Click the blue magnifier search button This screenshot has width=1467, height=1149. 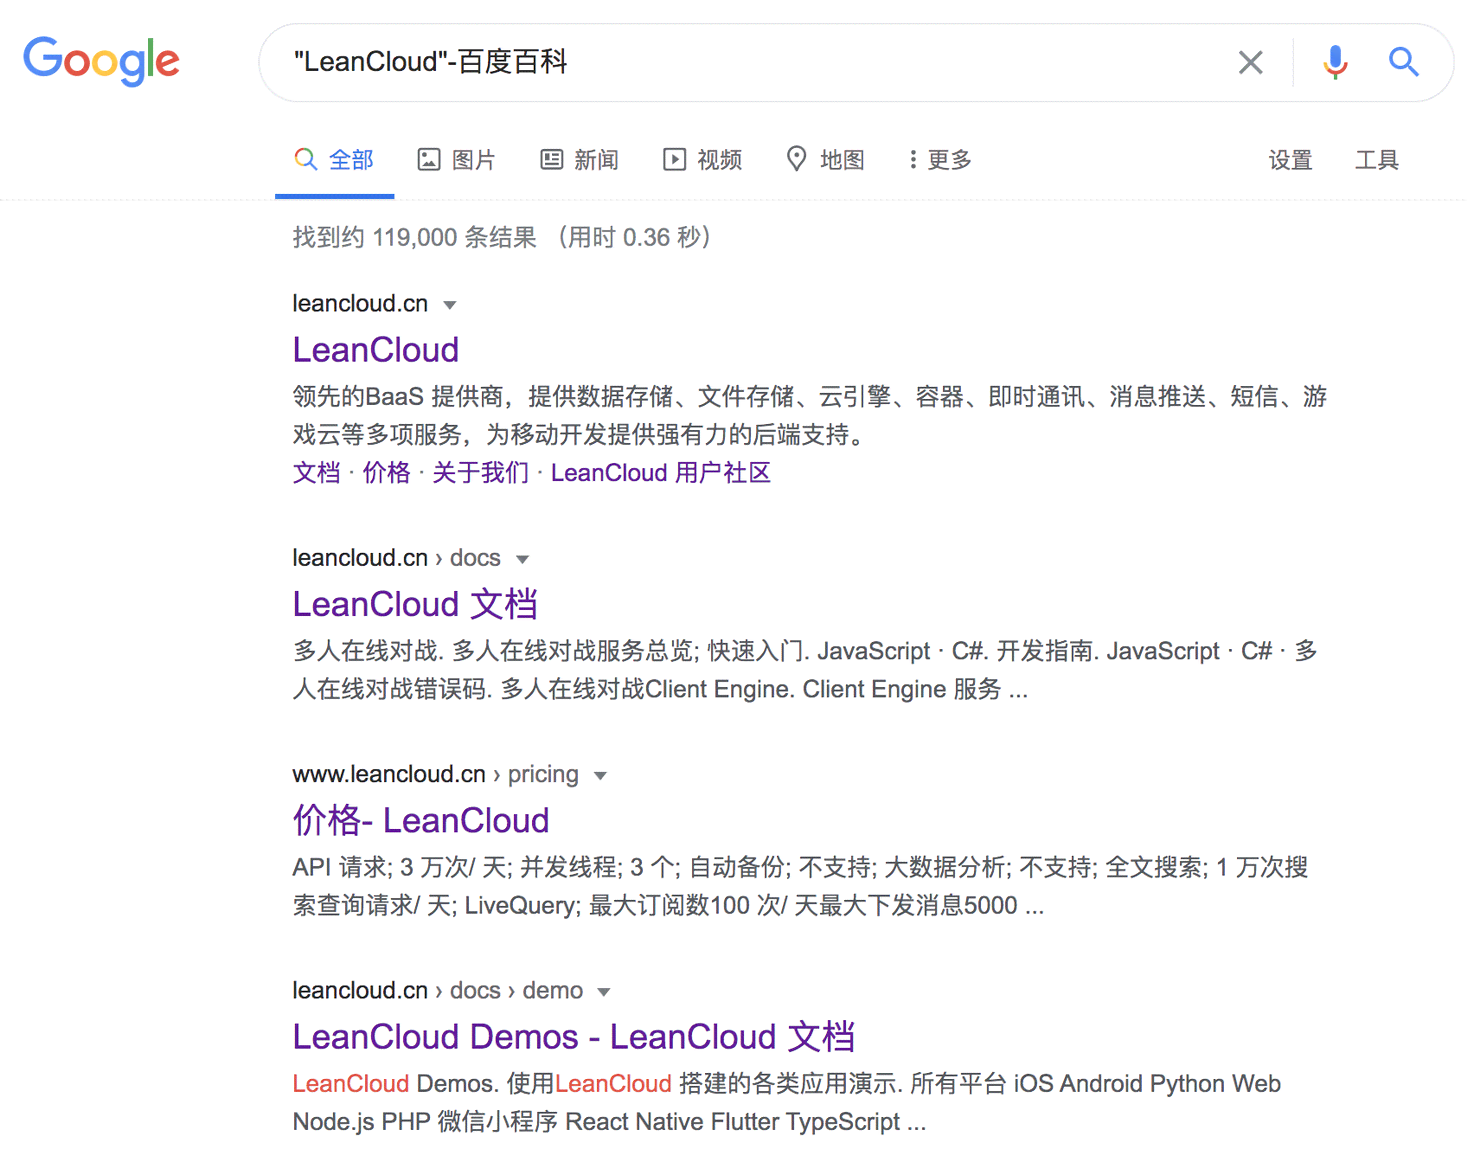tap(1403, 62)
